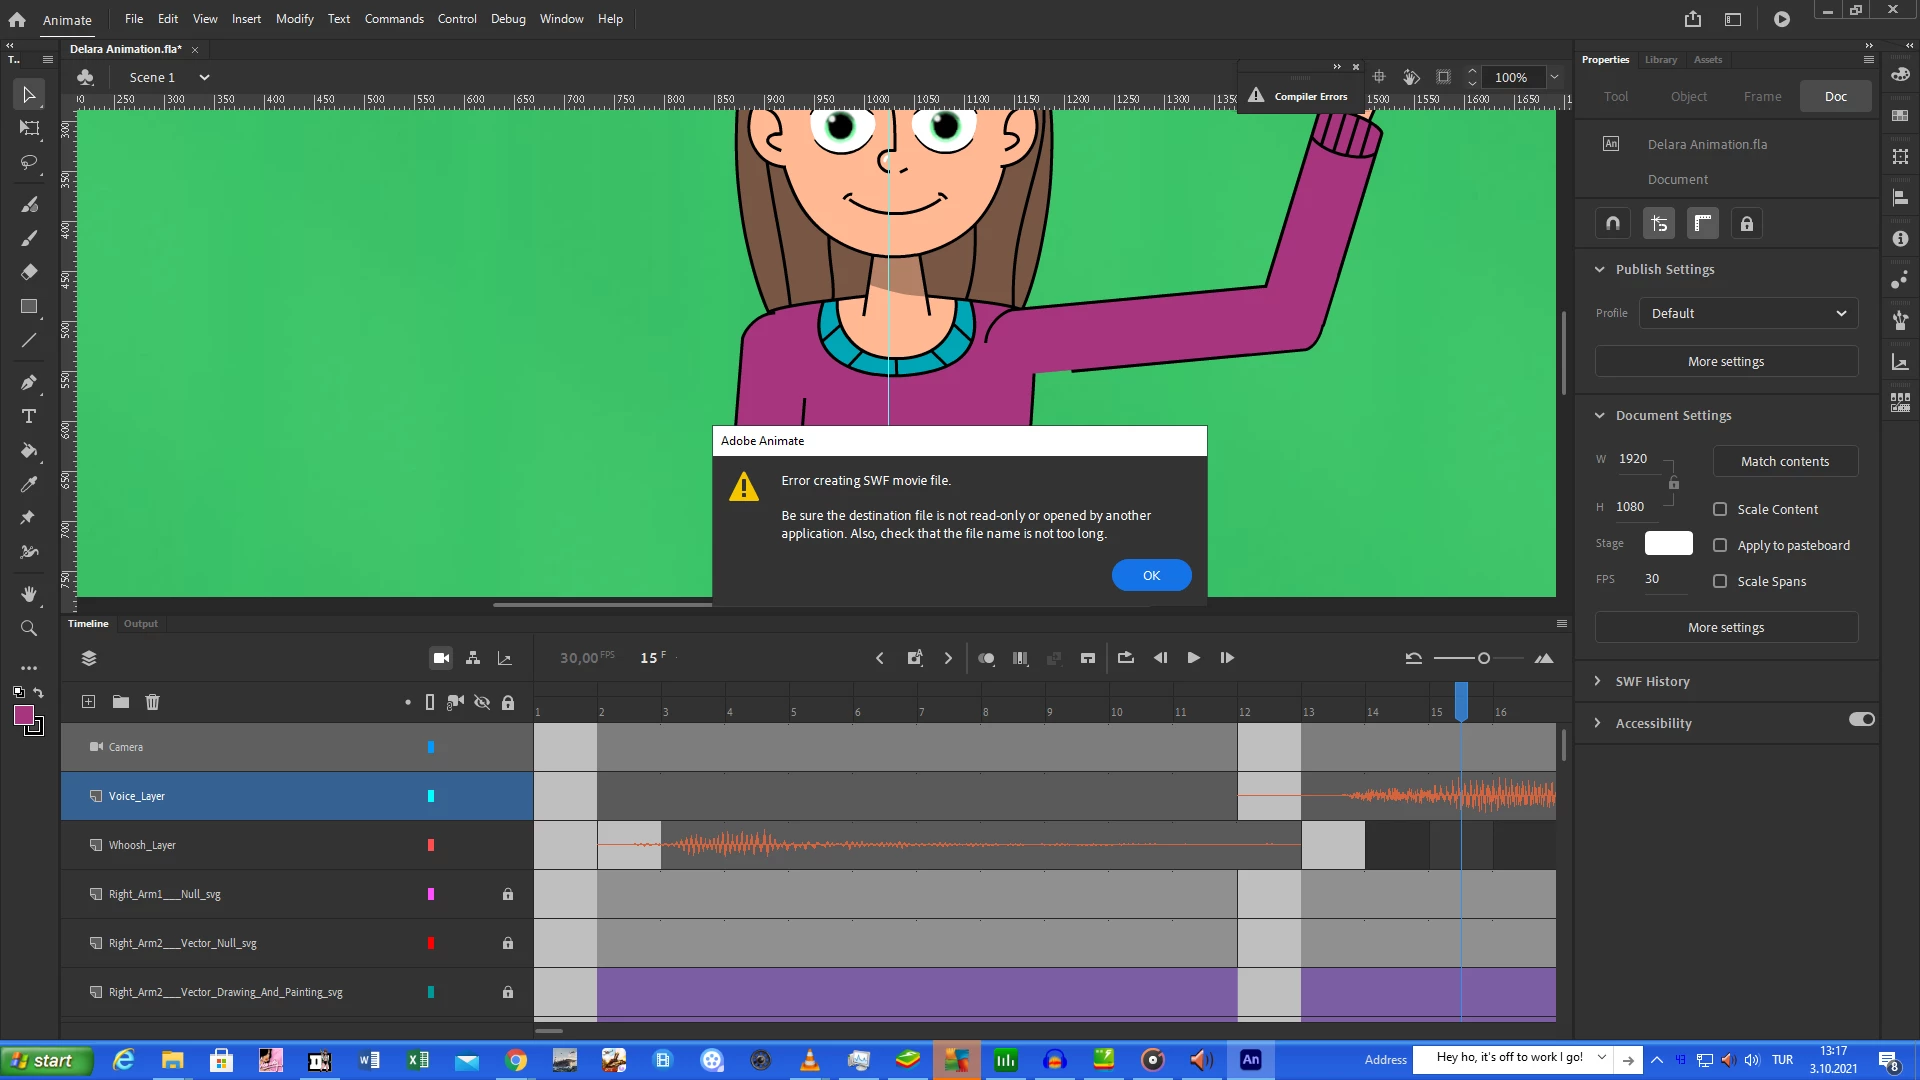This screenshot has width=1920, height=1080.
Task: Click the new layer icon in timeline
Action: coord(88,702)
